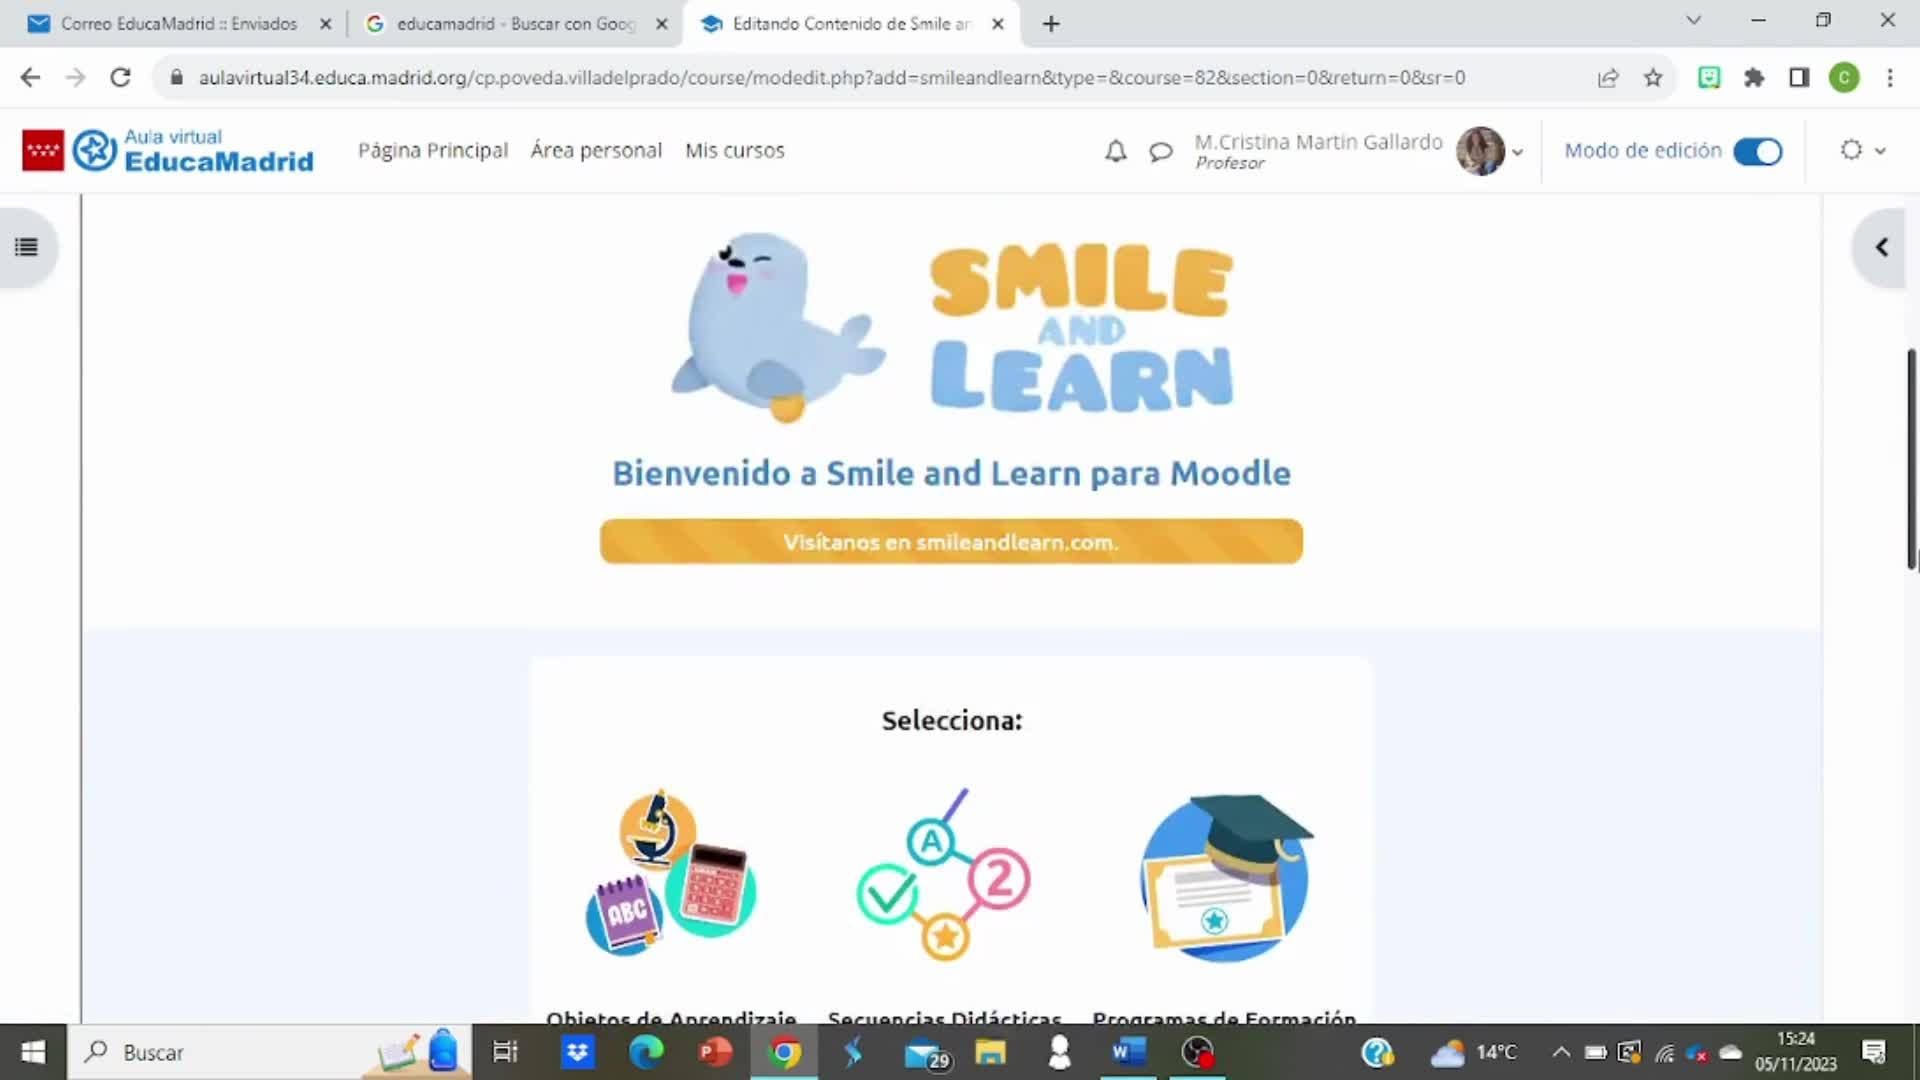
Task: Bookmark page with the star icon
Action: 1653,78
